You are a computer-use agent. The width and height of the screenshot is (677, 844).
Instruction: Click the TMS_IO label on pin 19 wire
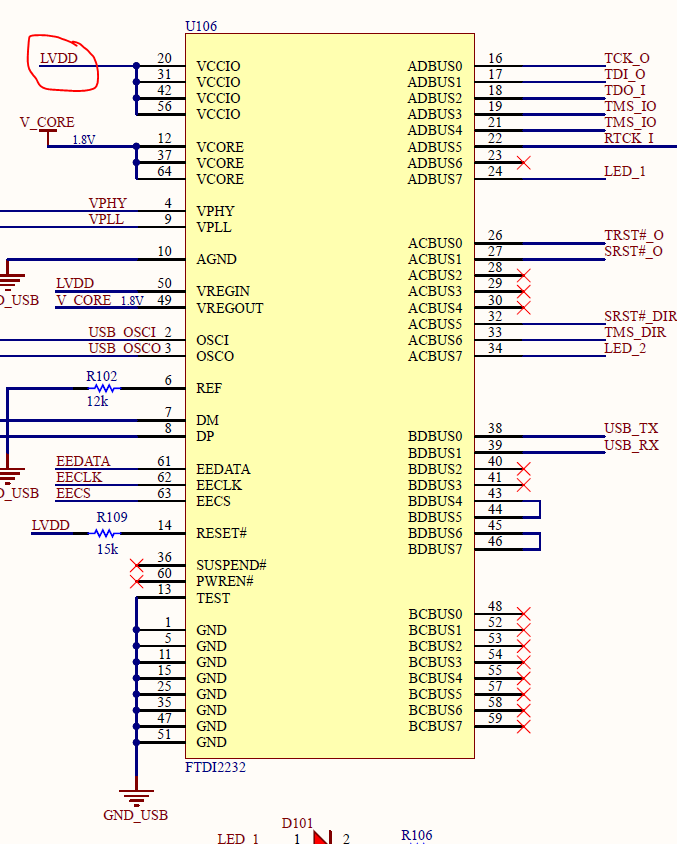tap(630, 106)
